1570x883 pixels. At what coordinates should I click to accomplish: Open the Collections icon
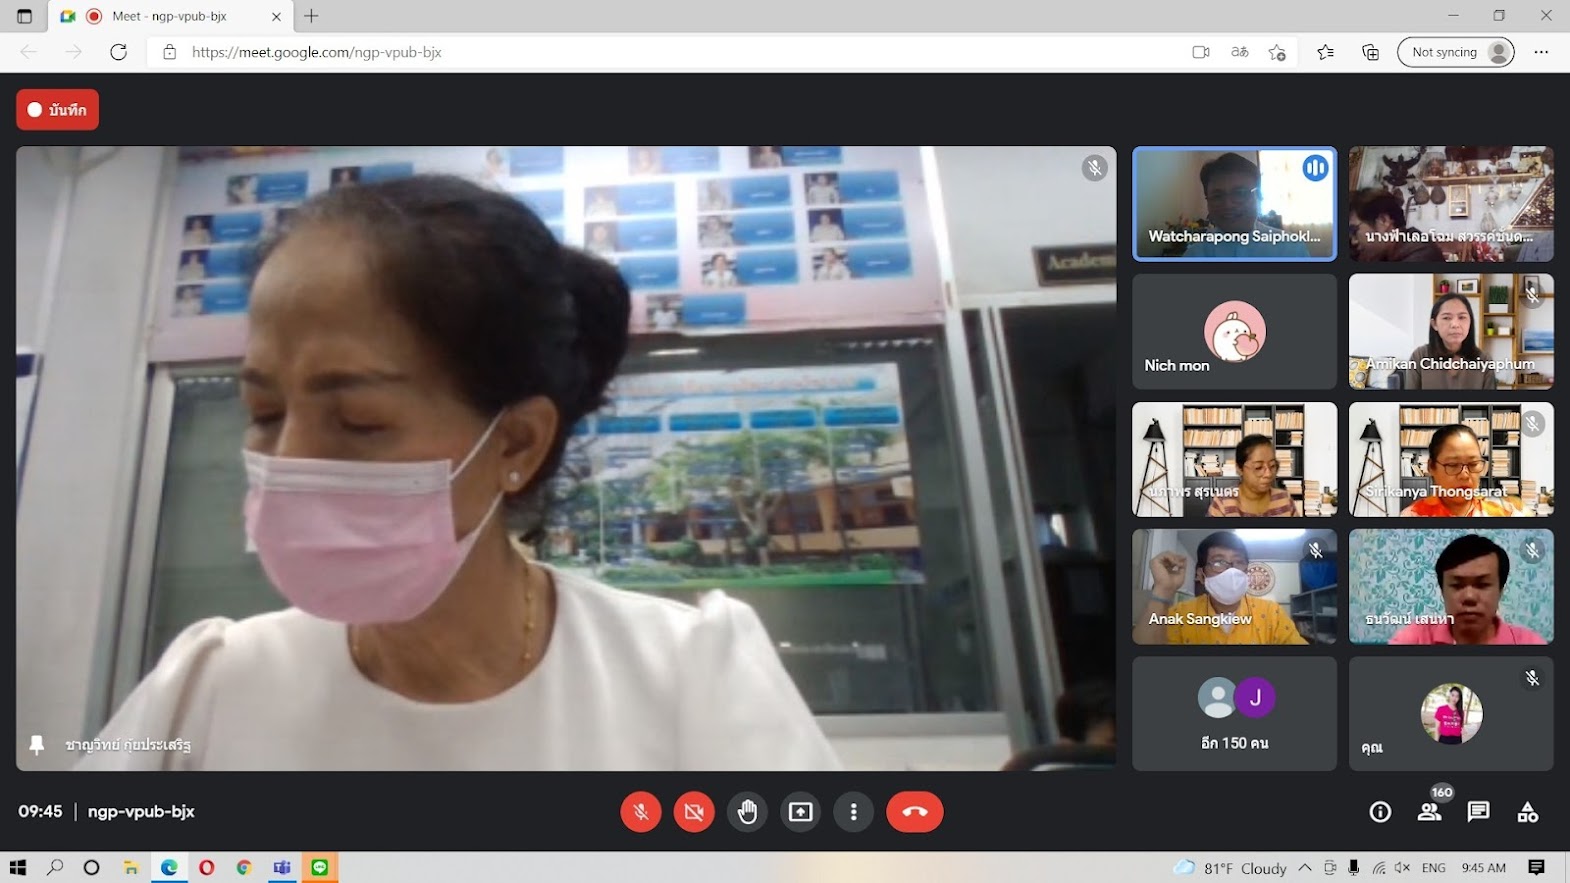click(x=1371, y=52)
